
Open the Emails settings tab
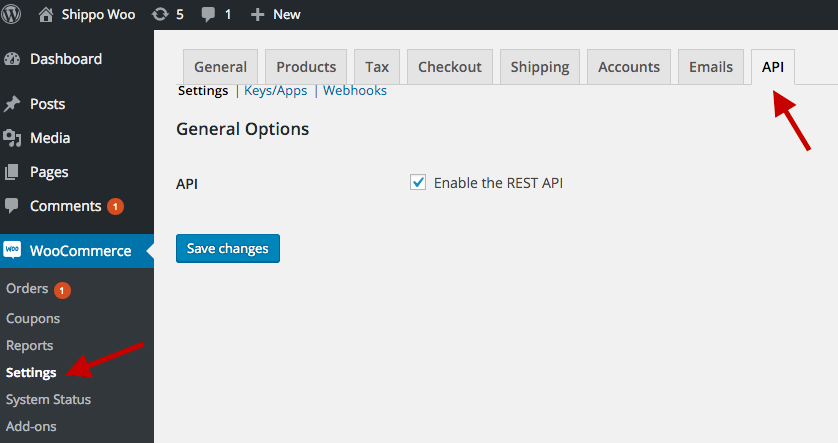point(711,67)
